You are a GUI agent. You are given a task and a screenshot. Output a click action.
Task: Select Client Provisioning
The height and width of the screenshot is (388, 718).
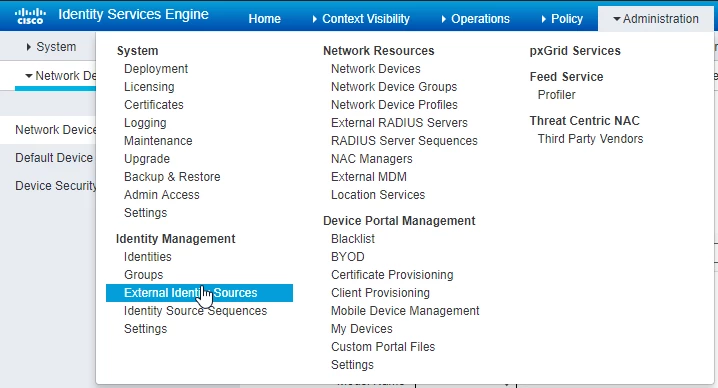(x=380, y=293)
